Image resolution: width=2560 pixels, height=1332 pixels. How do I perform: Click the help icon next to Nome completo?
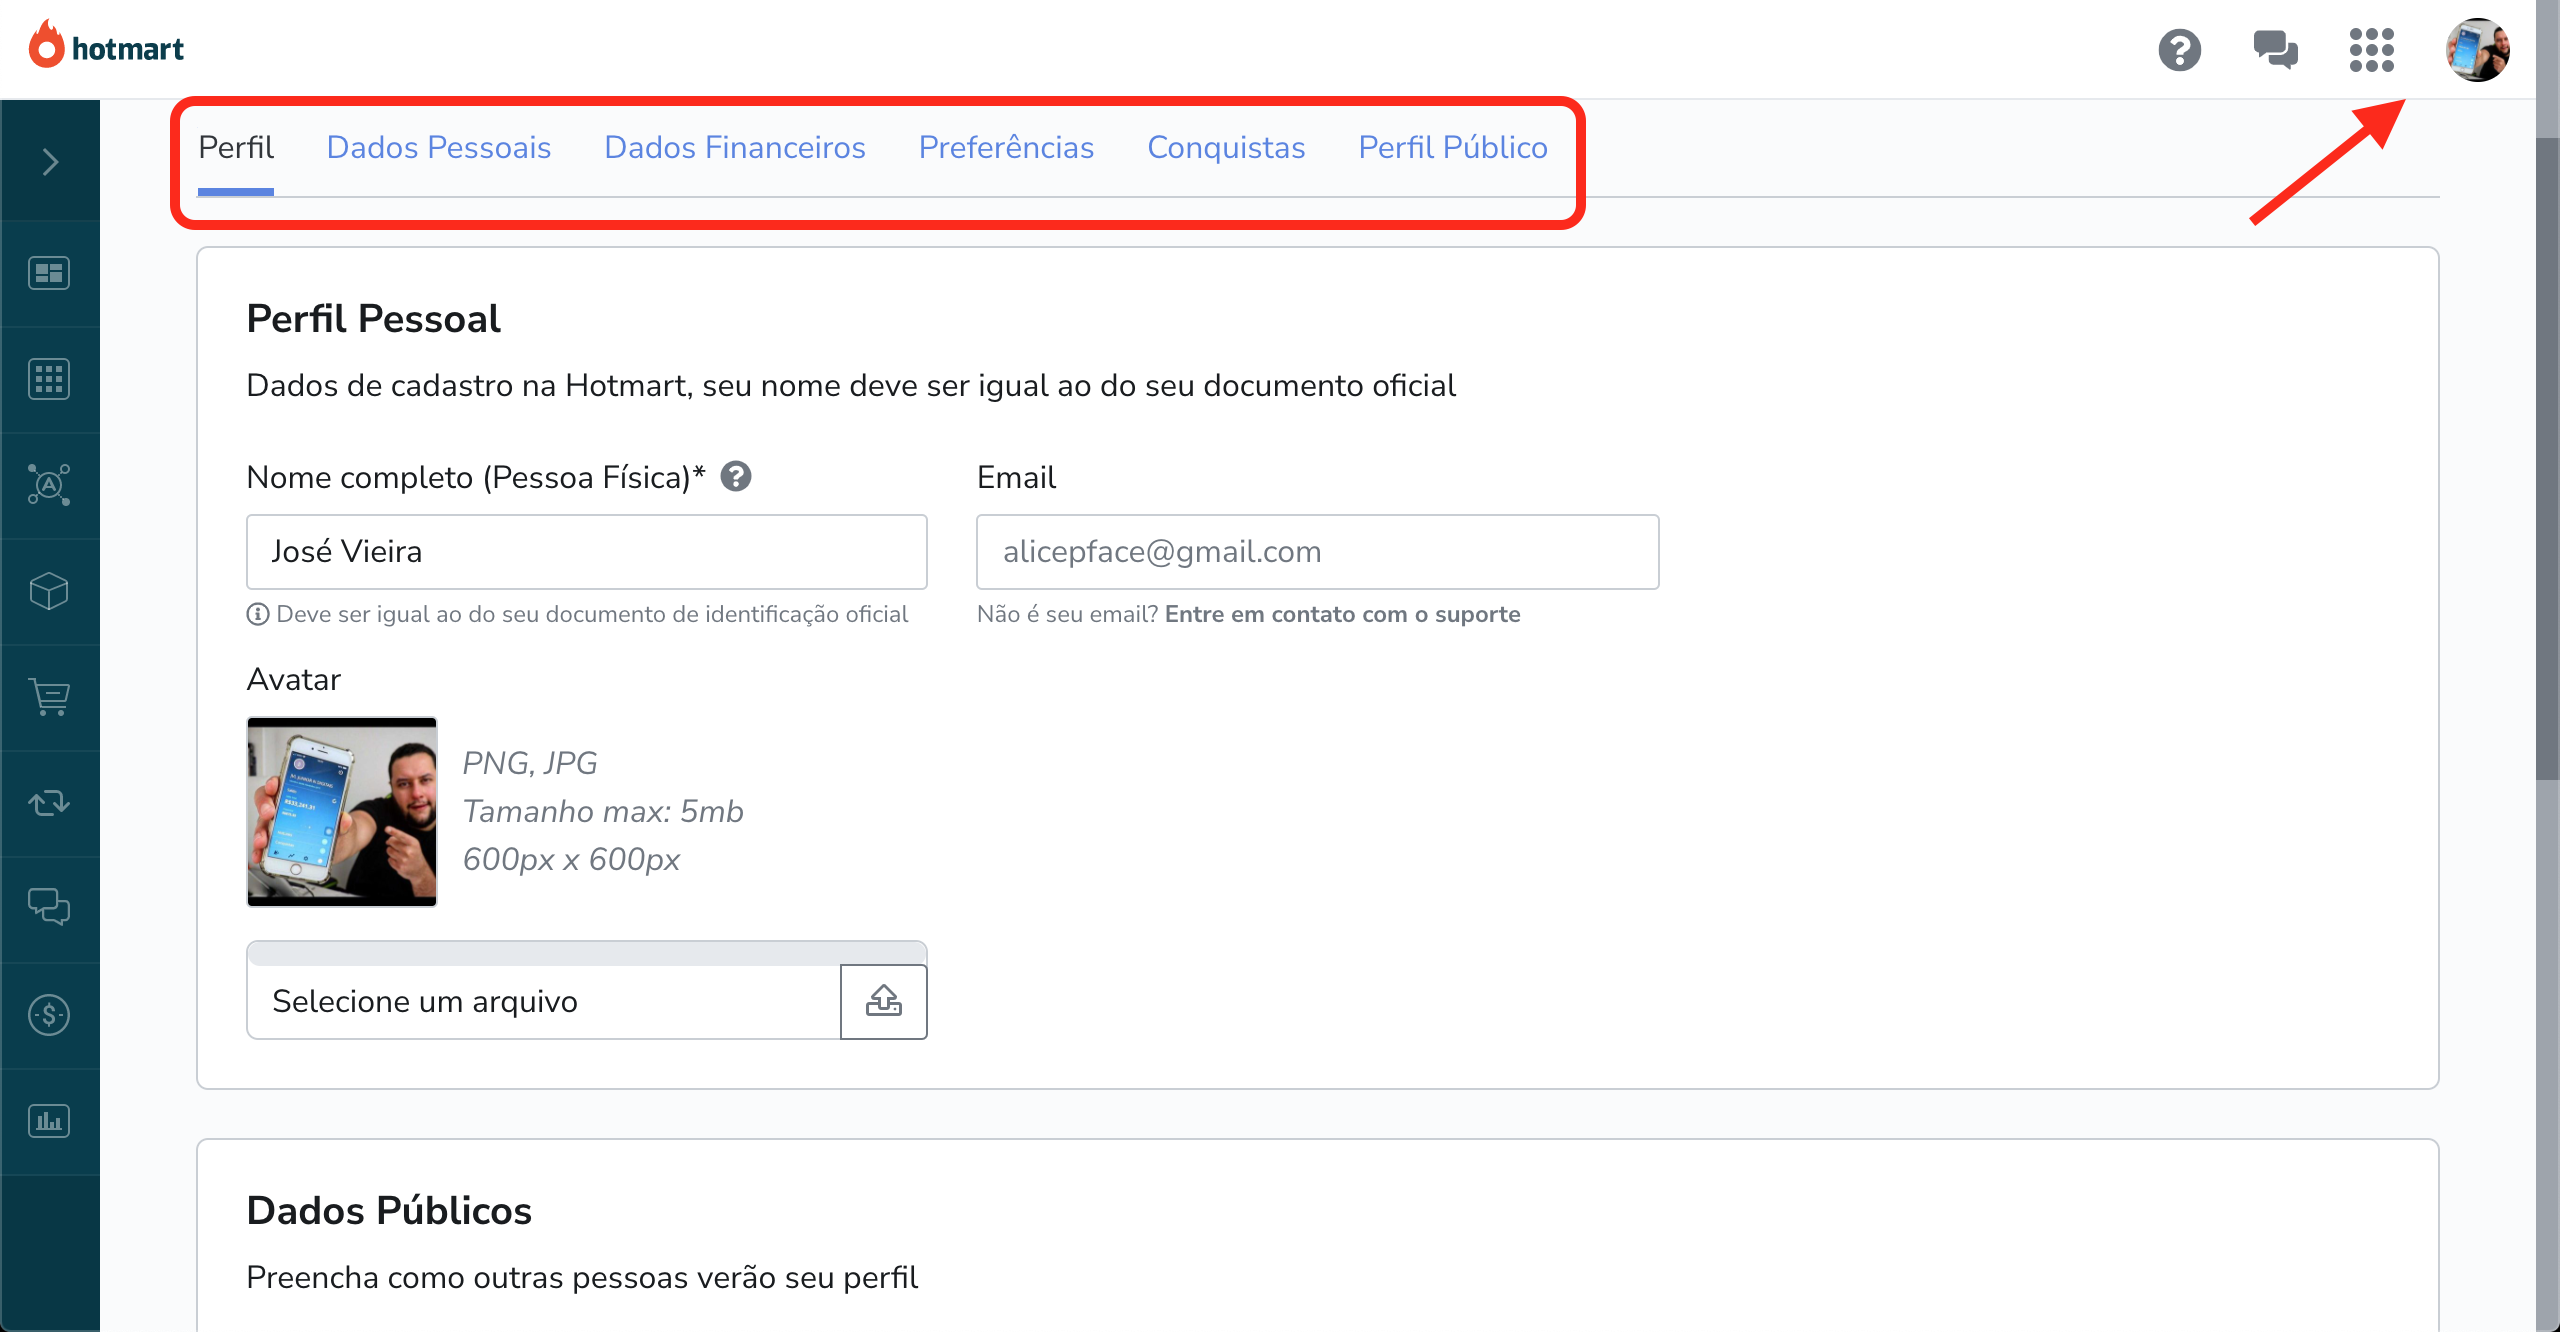click(x=736, y=476)
